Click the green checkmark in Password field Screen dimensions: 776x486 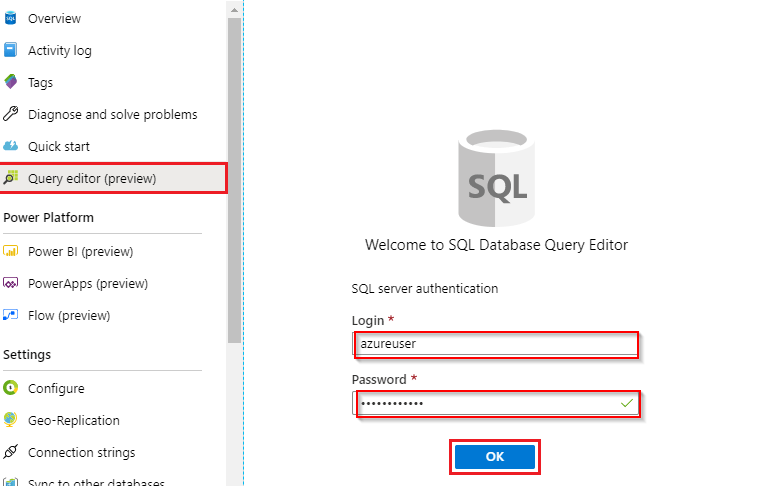627,403
